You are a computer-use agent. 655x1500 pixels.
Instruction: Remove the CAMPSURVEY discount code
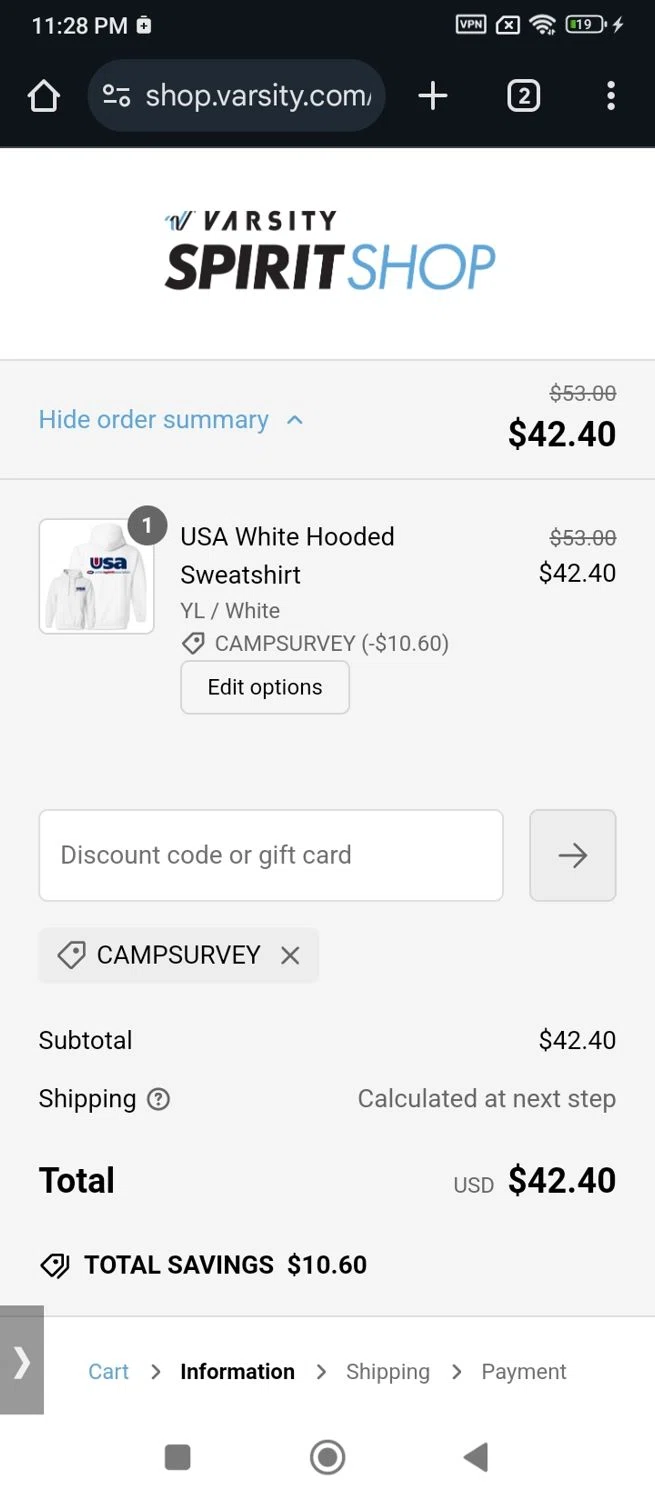[290, 955]
